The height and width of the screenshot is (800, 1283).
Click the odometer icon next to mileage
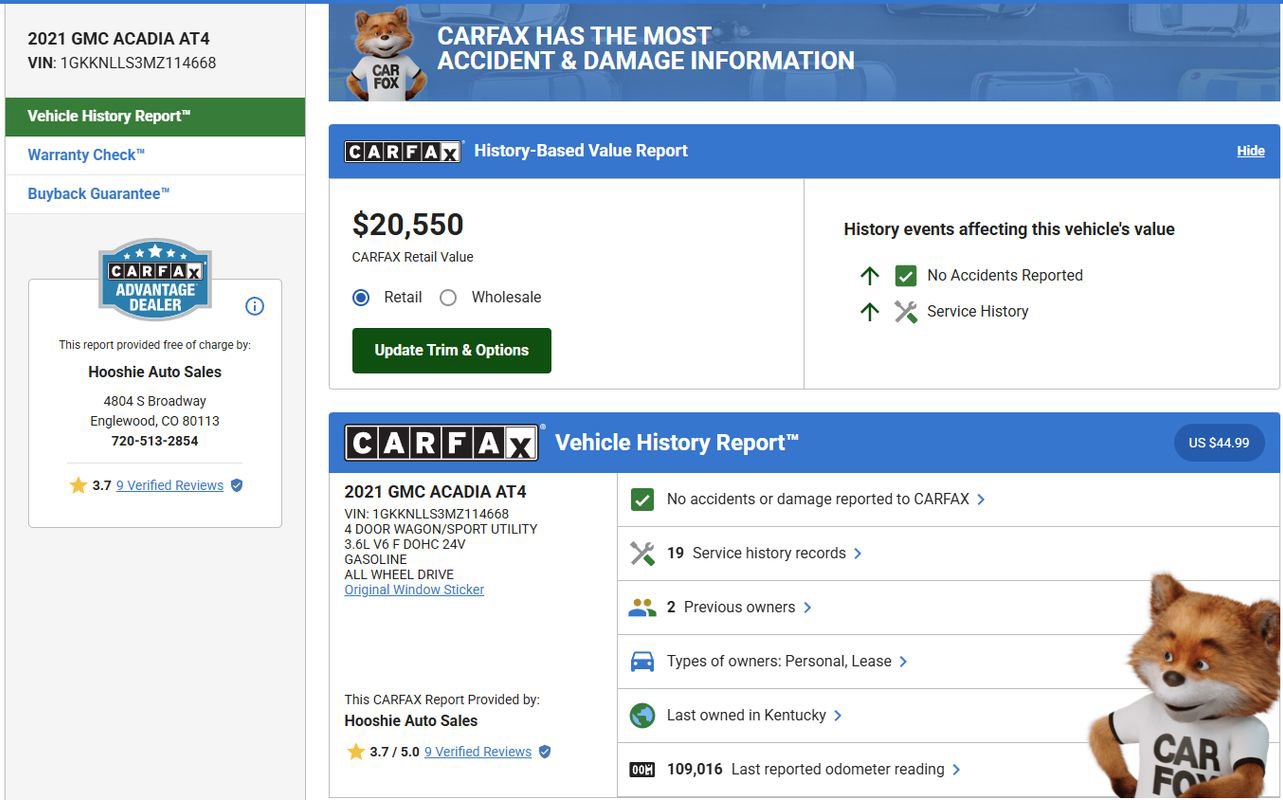tap(641, 768)
